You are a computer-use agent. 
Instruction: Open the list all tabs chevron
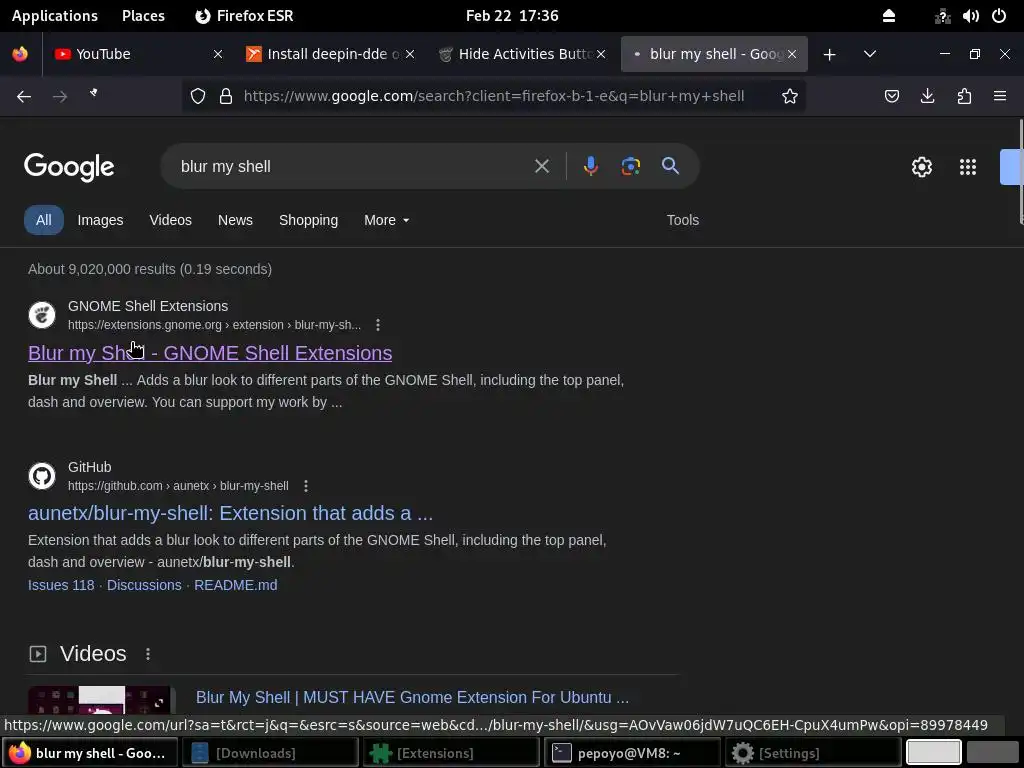click(x=869, y=54)
